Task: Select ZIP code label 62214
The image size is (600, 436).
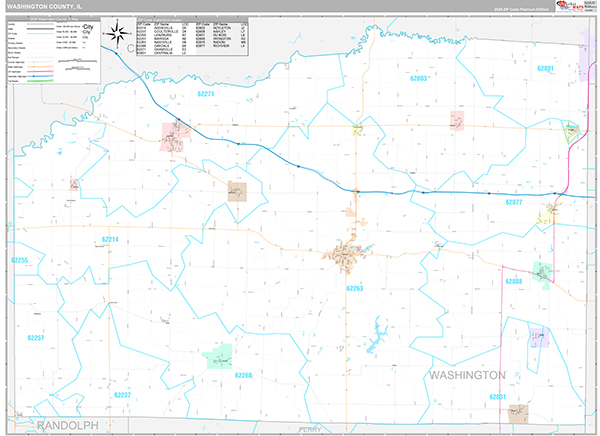Action: 110,239
